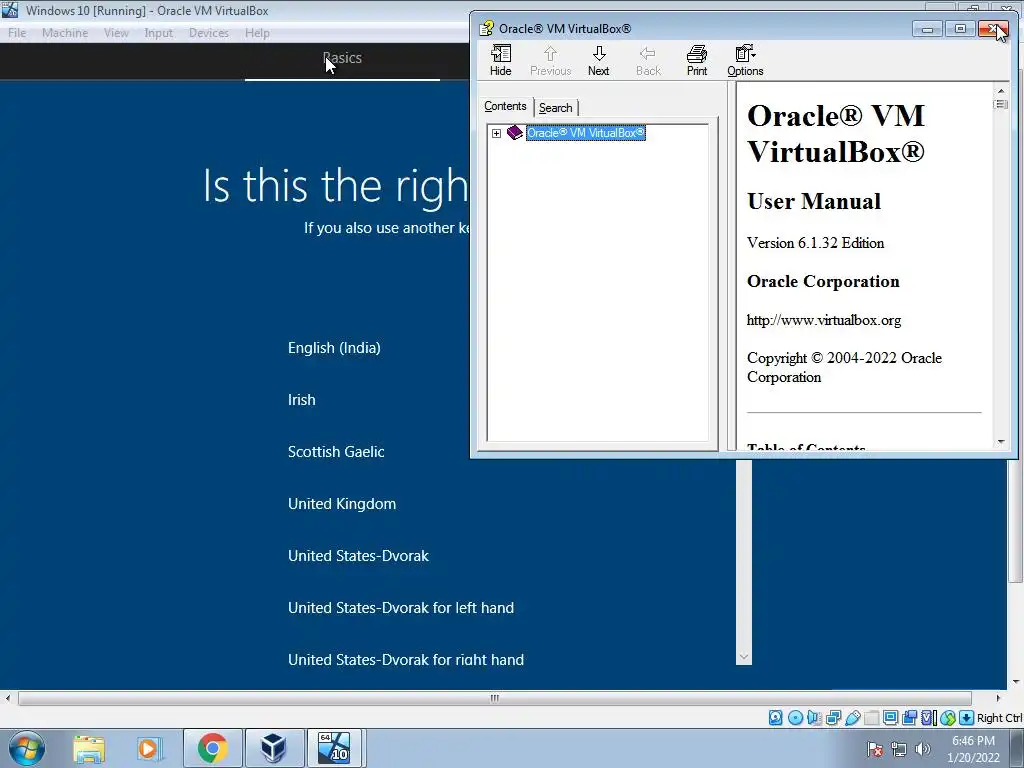Select United States-Dvorak for right hand layout

click(406, 660)
